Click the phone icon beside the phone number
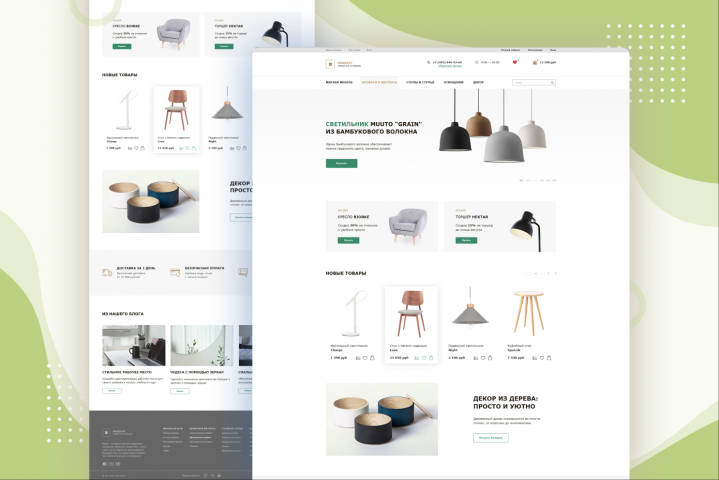Image resolution: width=719 pixels, height=480 pixels. [x=428, y=62]
